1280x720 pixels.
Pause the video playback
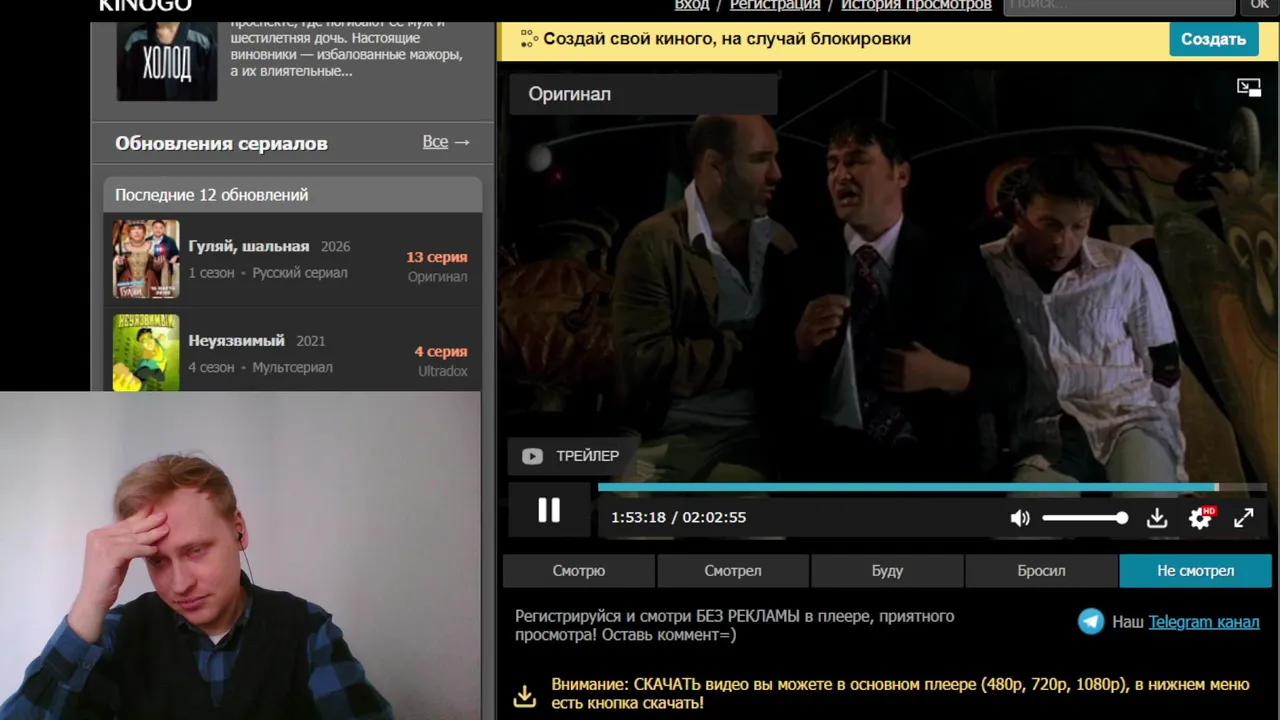point(549,511)
